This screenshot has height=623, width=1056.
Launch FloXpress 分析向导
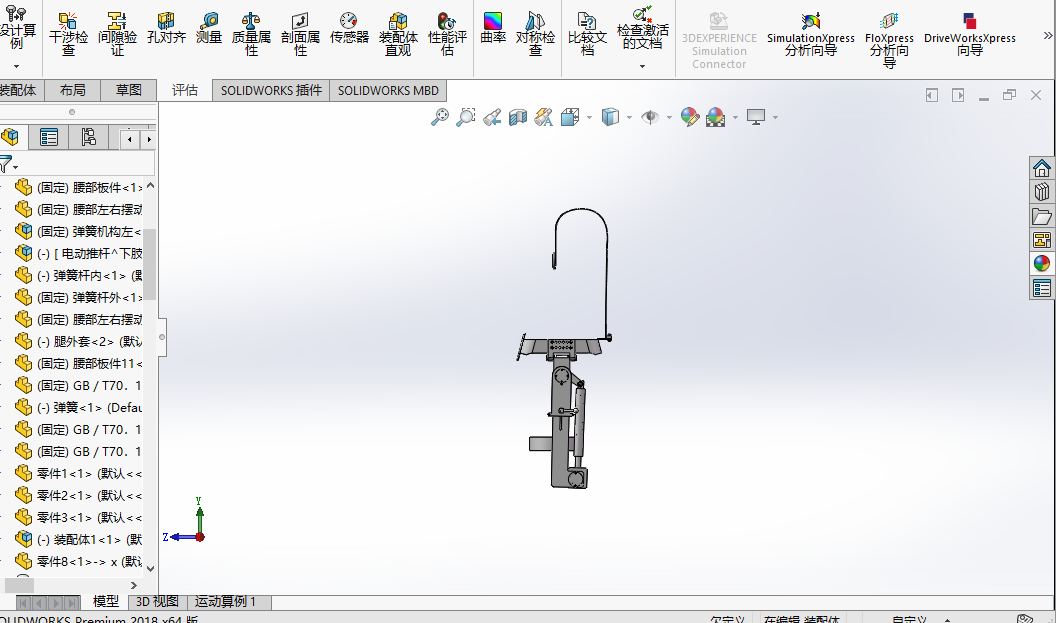coord(889,40)
